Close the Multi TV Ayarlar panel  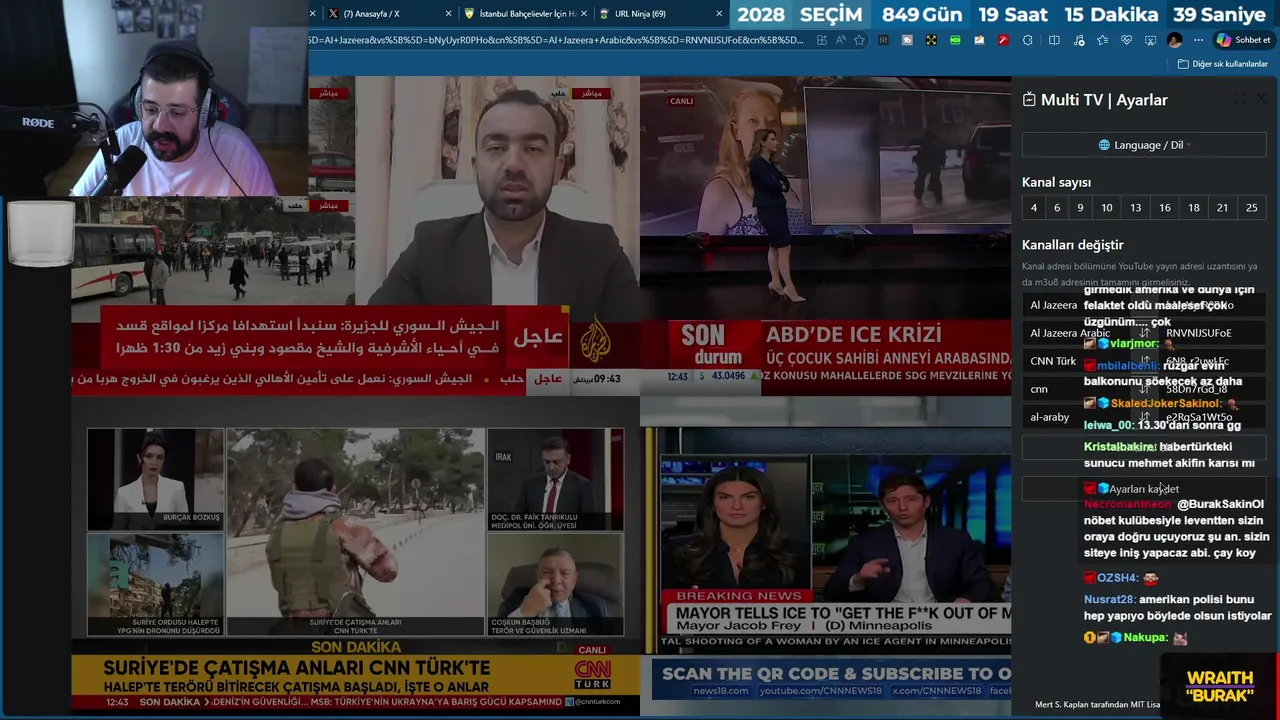click(1261, 99)
